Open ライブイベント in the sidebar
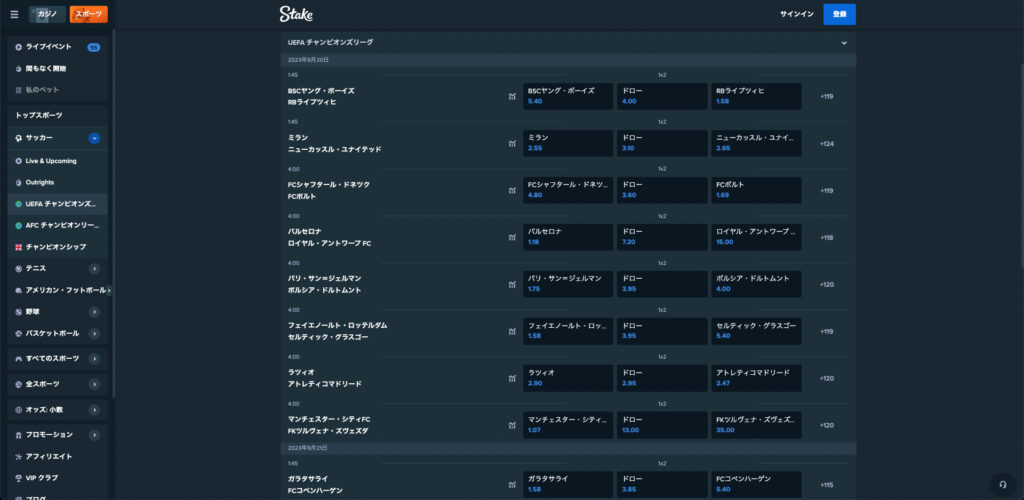The width and height of the screenshot is (1024, 500). pos(57,47)
